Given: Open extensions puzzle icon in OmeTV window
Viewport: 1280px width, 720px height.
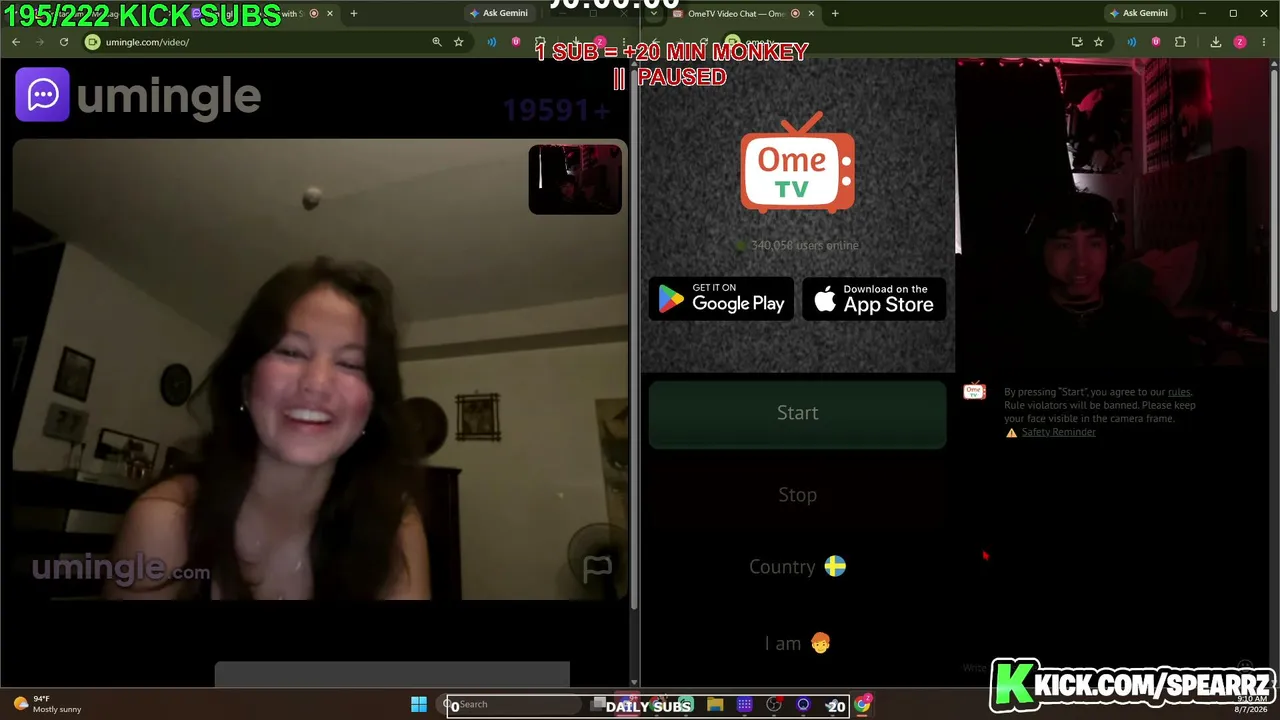Looking at the screenshot, I should [x=1180, y=42].
